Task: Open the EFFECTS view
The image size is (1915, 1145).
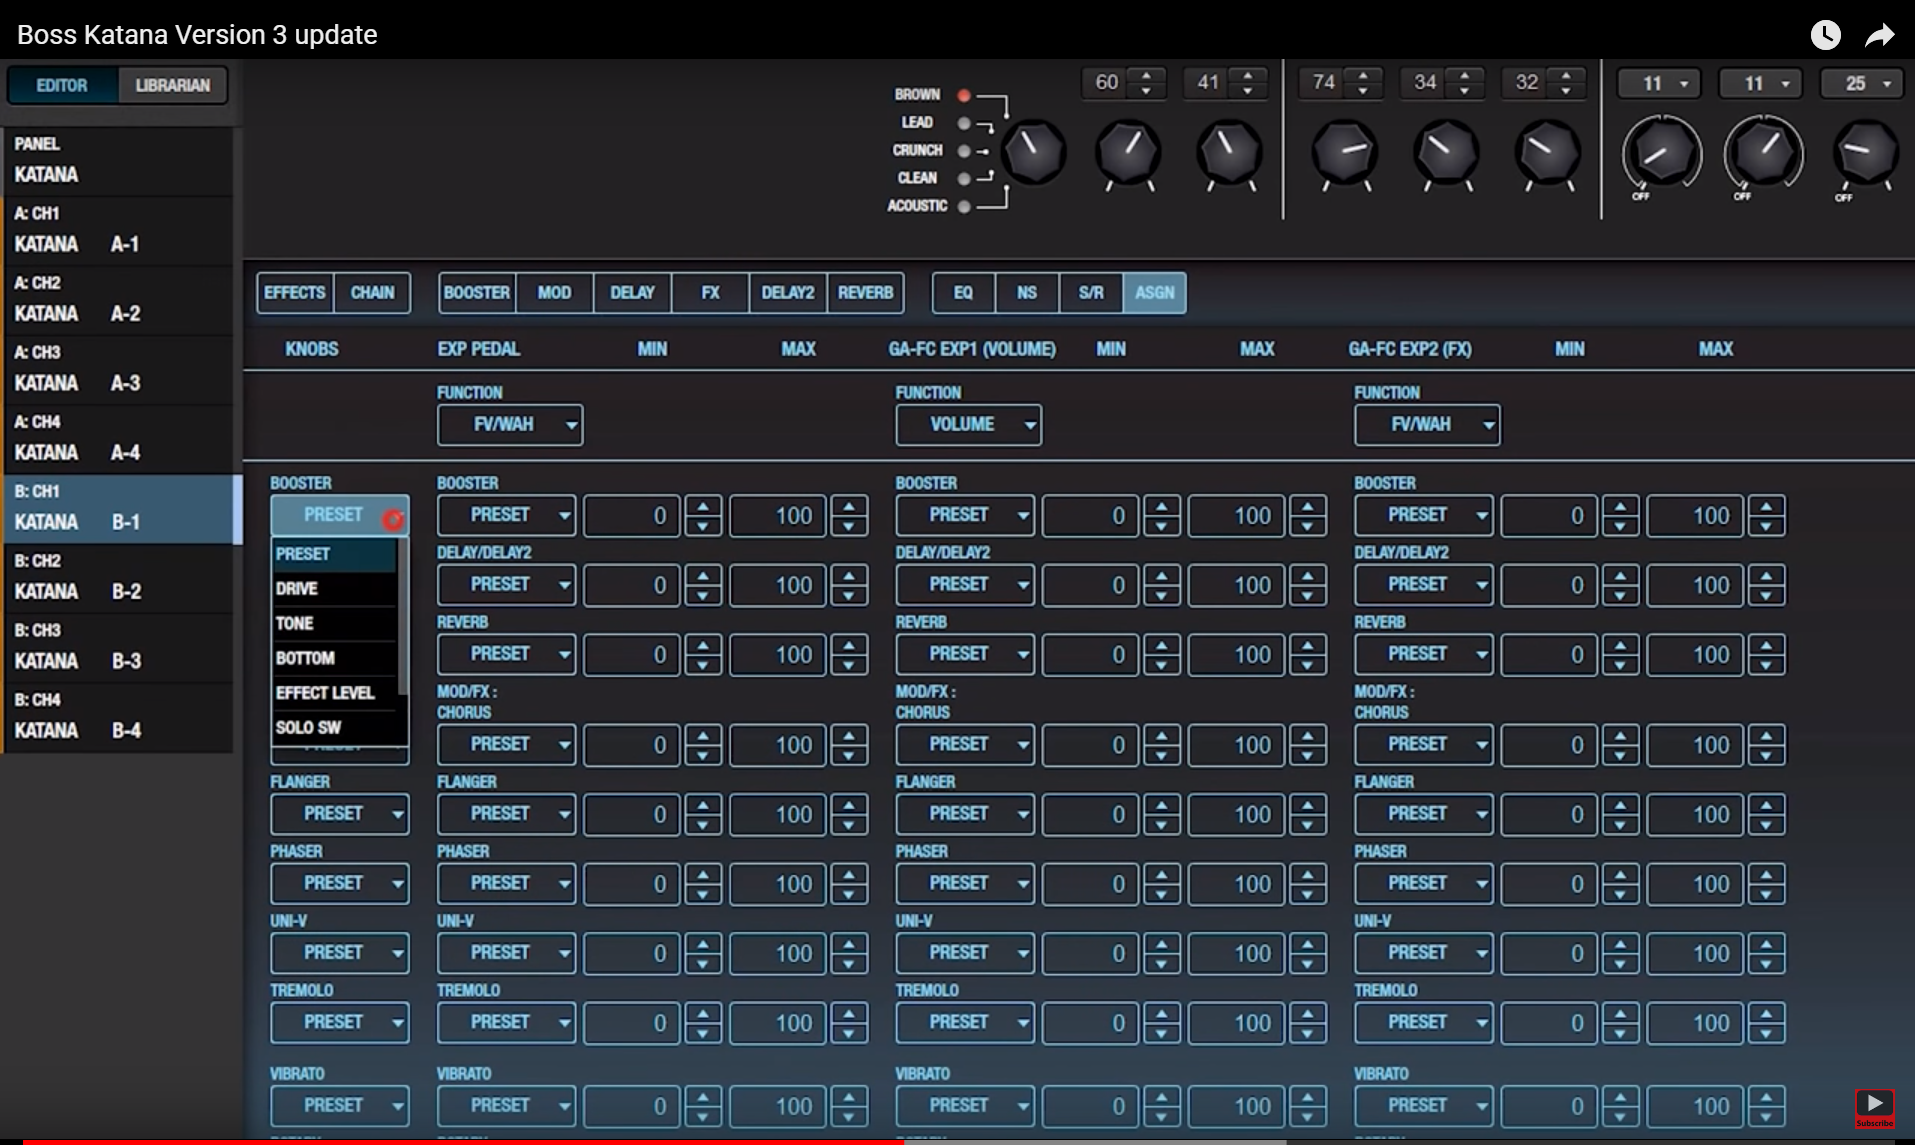Action: pyautogui.click(x=295, y=293)
